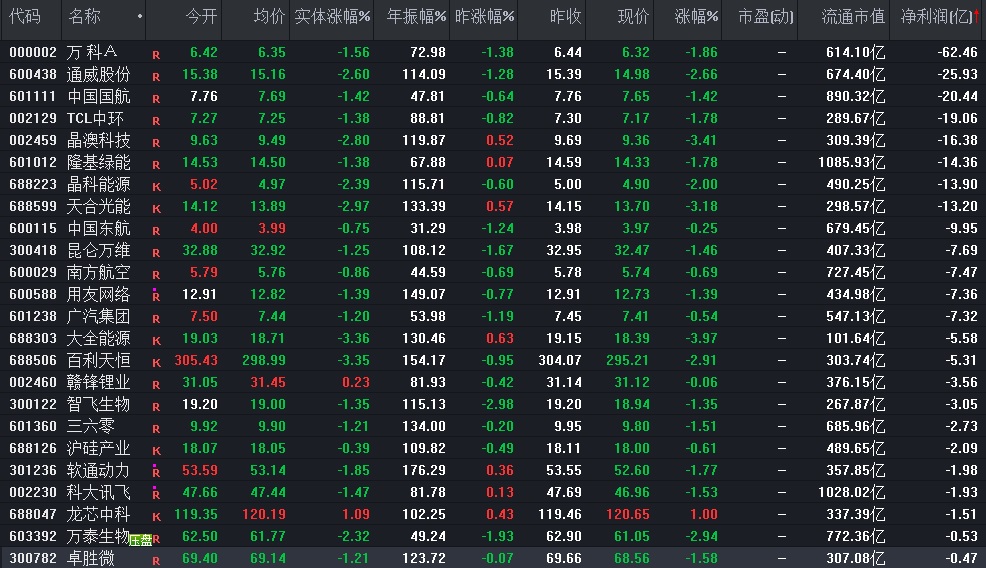Select the stock name 用友网络
Viewport: 986px width, 568px height.
(x=99, y=294)
